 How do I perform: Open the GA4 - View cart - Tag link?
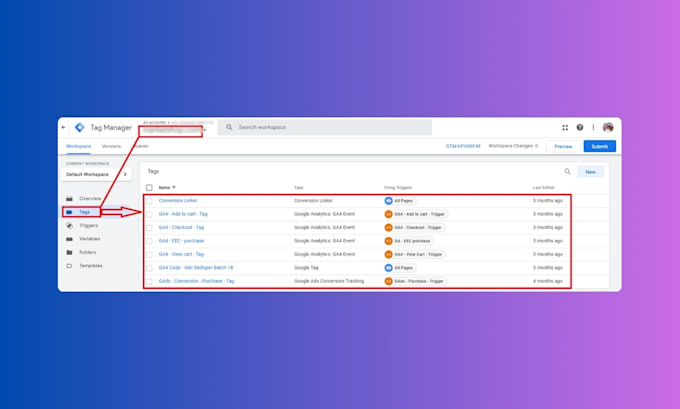point(181,255)
